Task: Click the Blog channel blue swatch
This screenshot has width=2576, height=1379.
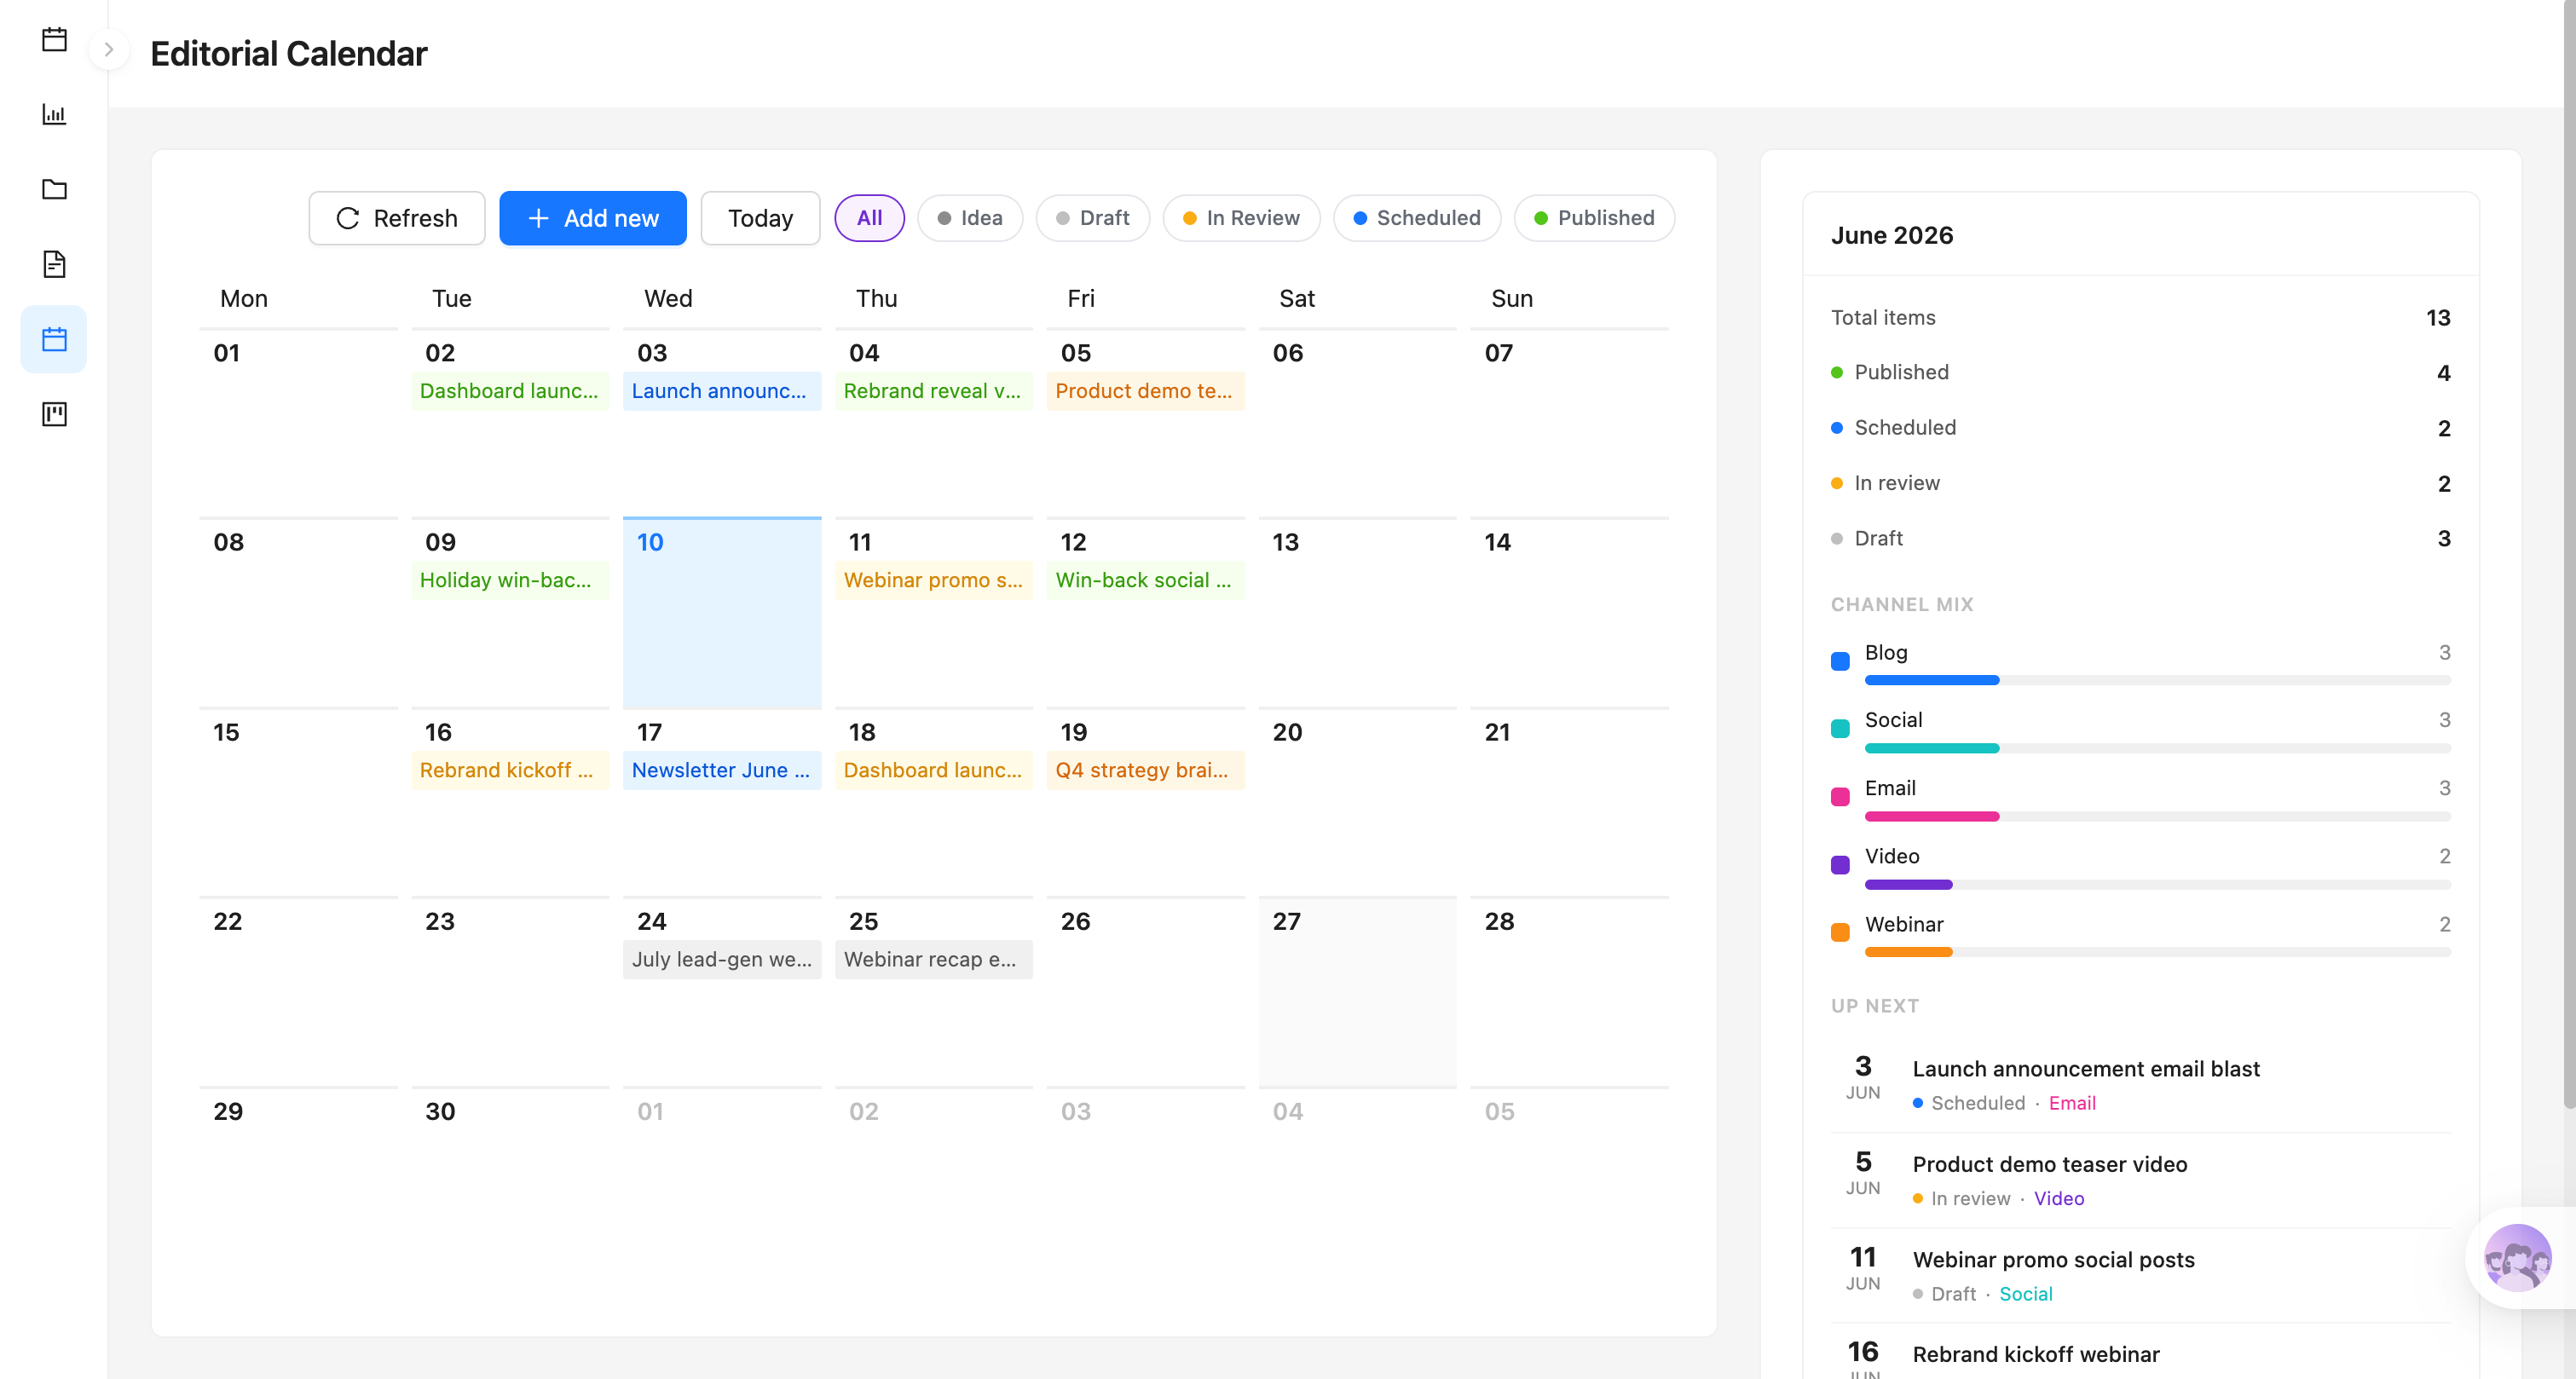Action: coord(1840,661)
